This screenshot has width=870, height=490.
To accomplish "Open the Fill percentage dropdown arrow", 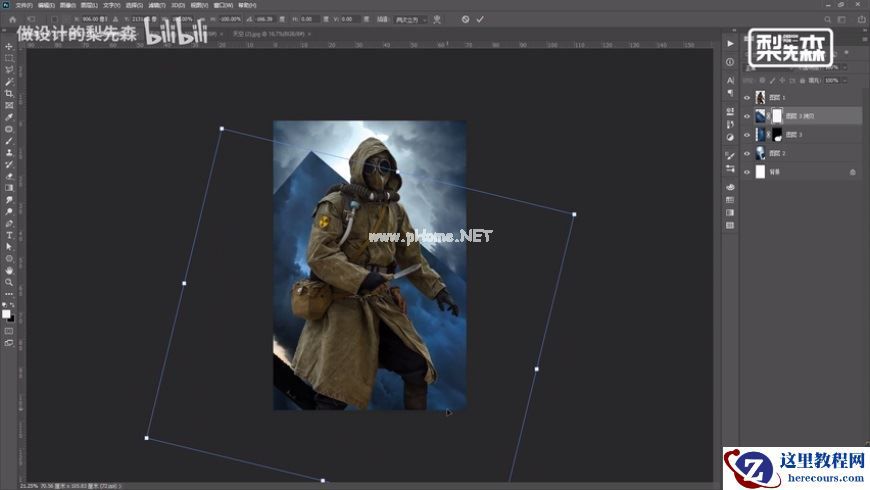I will [844, 80].
